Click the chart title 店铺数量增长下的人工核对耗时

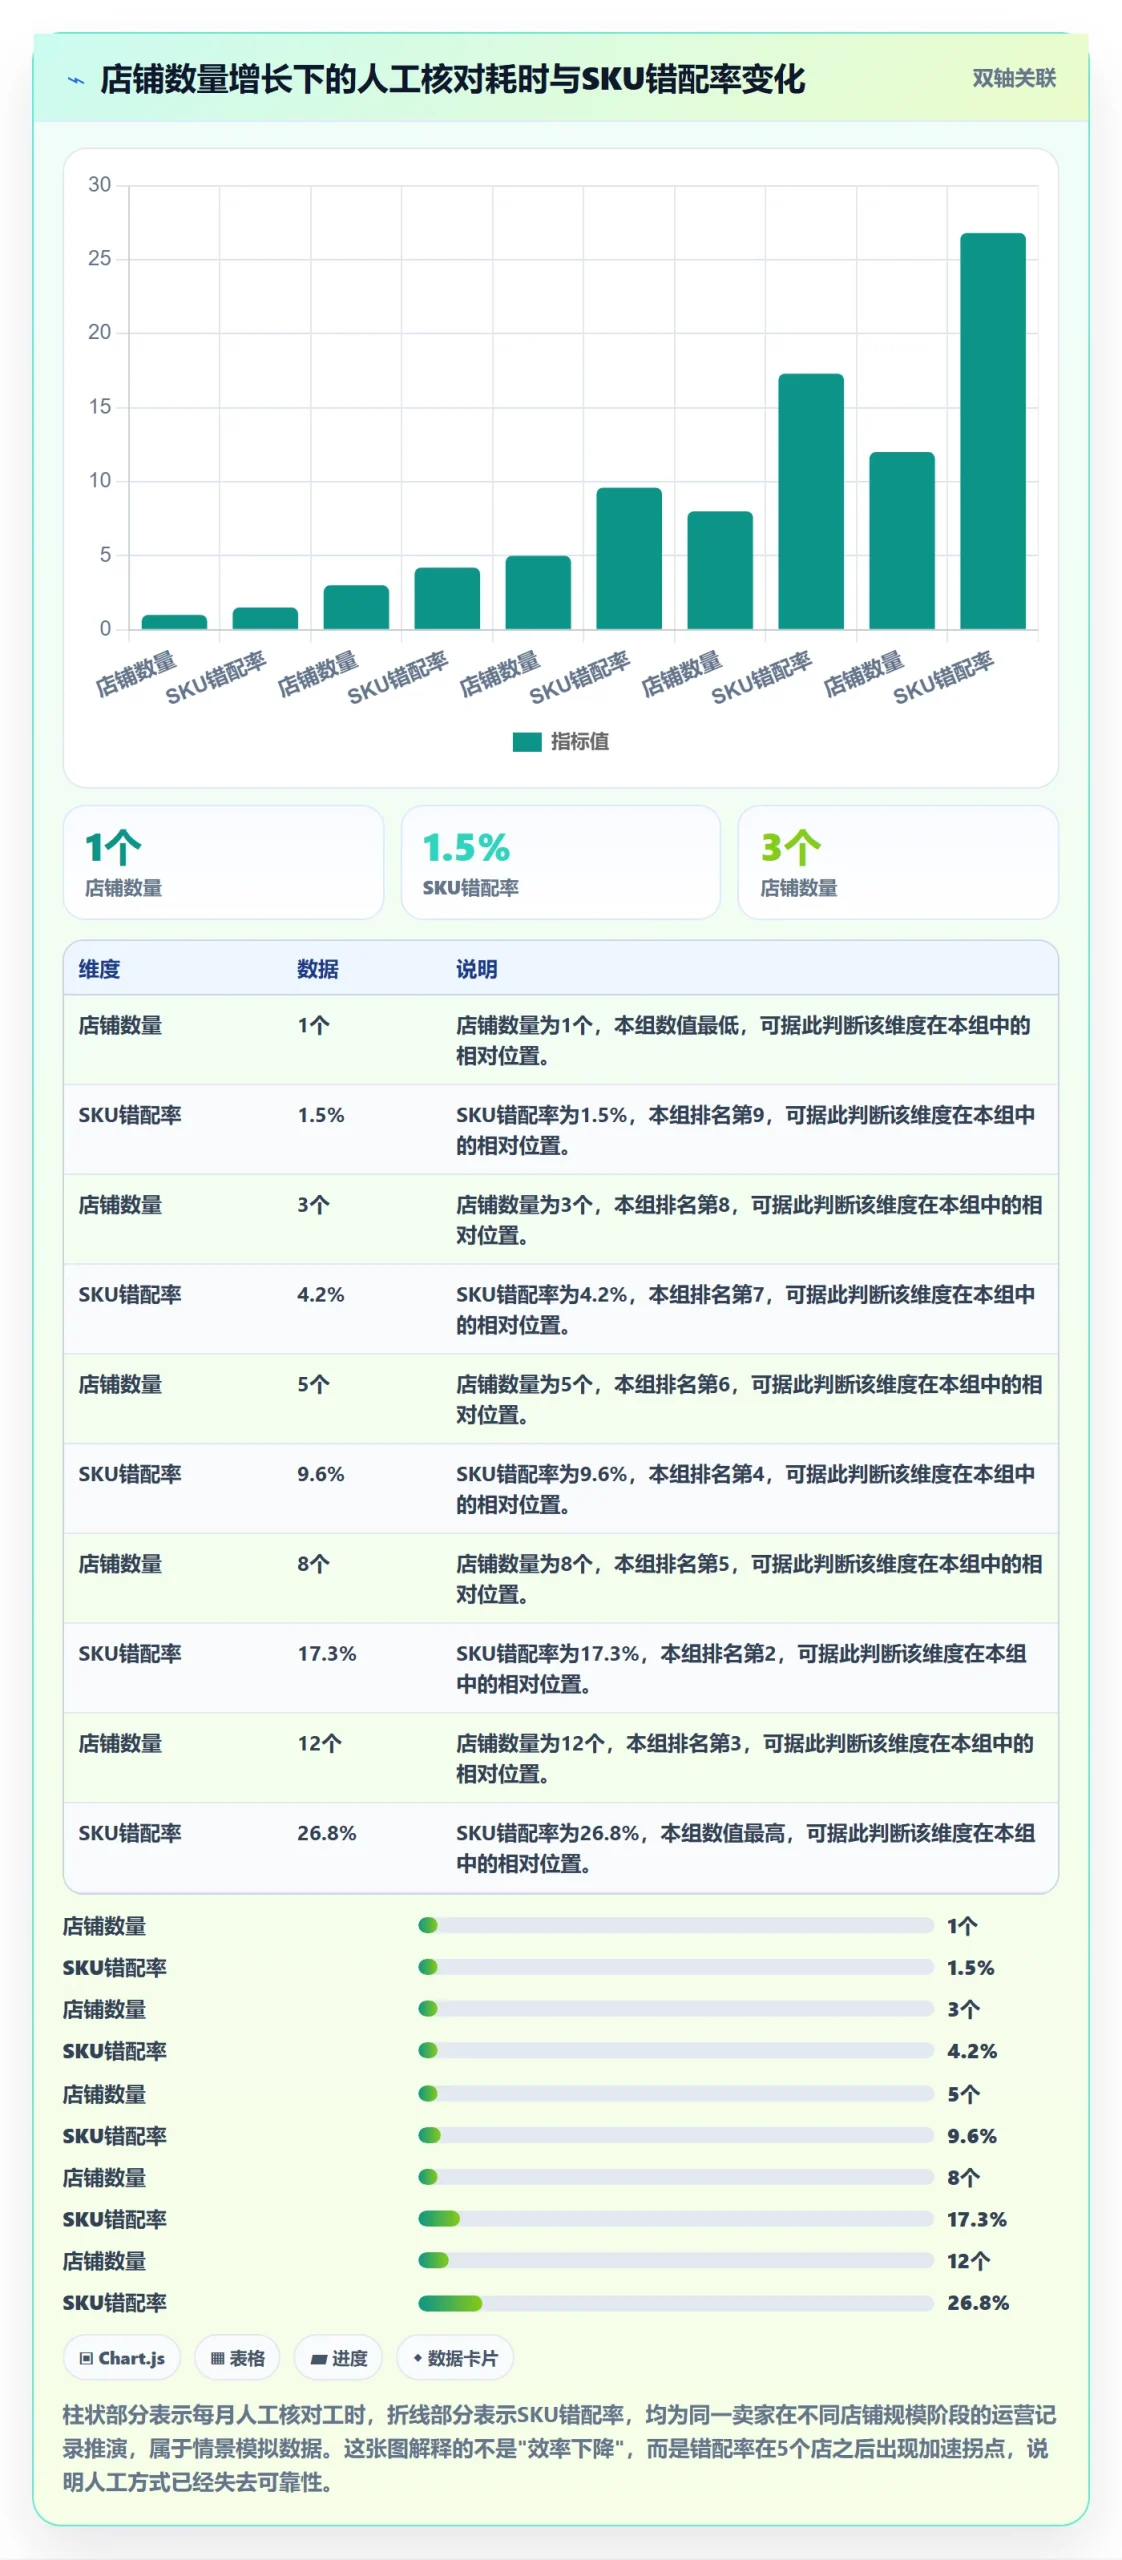tap(452, 79)
